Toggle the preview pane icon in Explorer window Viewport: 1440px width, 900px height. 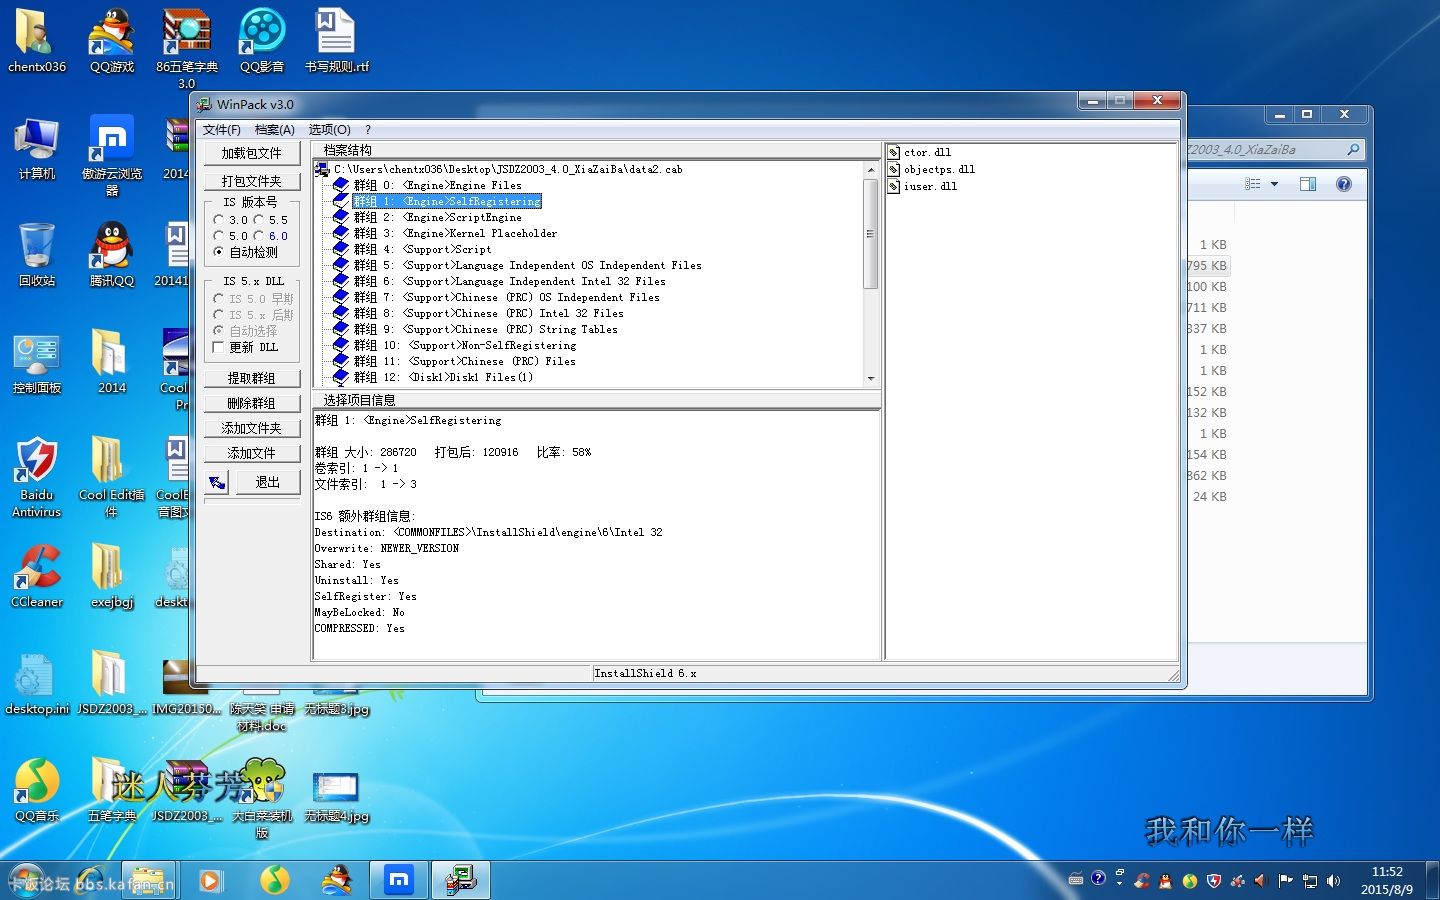(x=1308, y=184)
